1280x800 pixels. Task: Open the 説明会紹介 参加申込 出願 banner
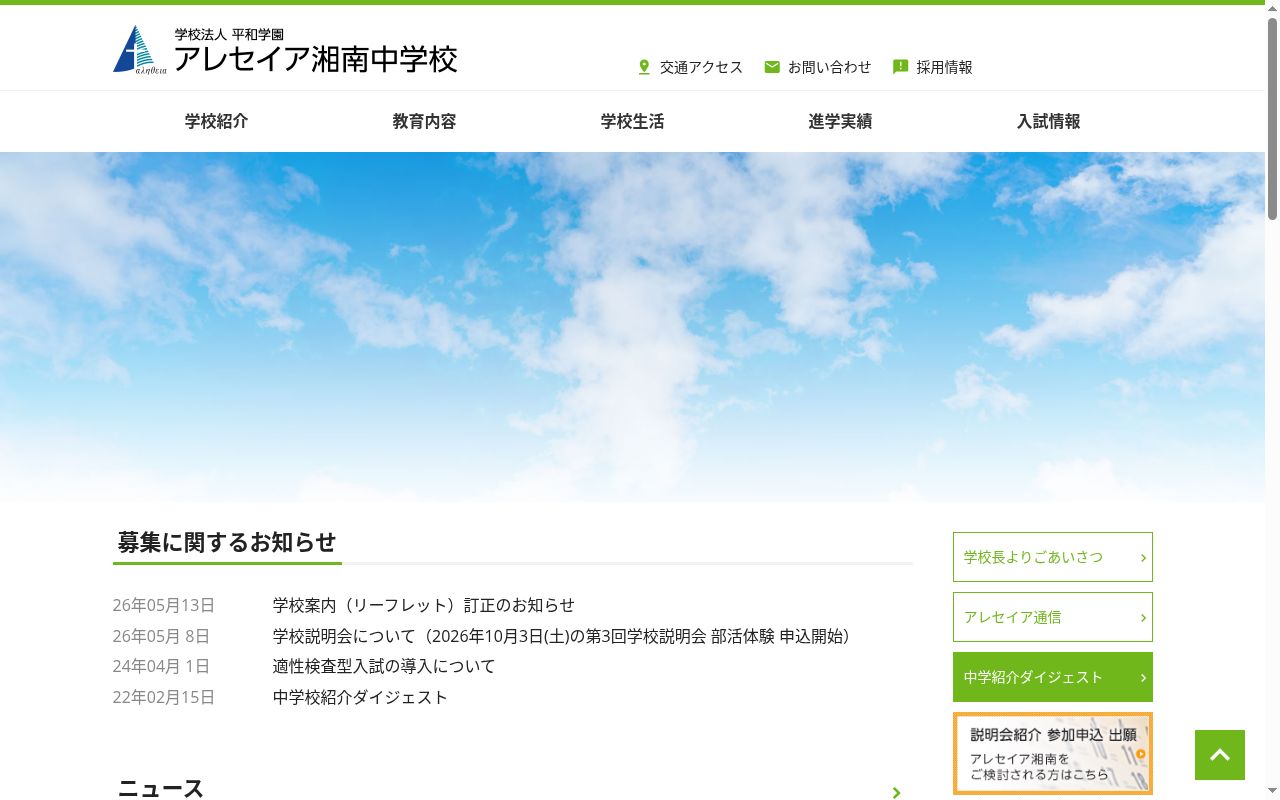(1053, 754)
